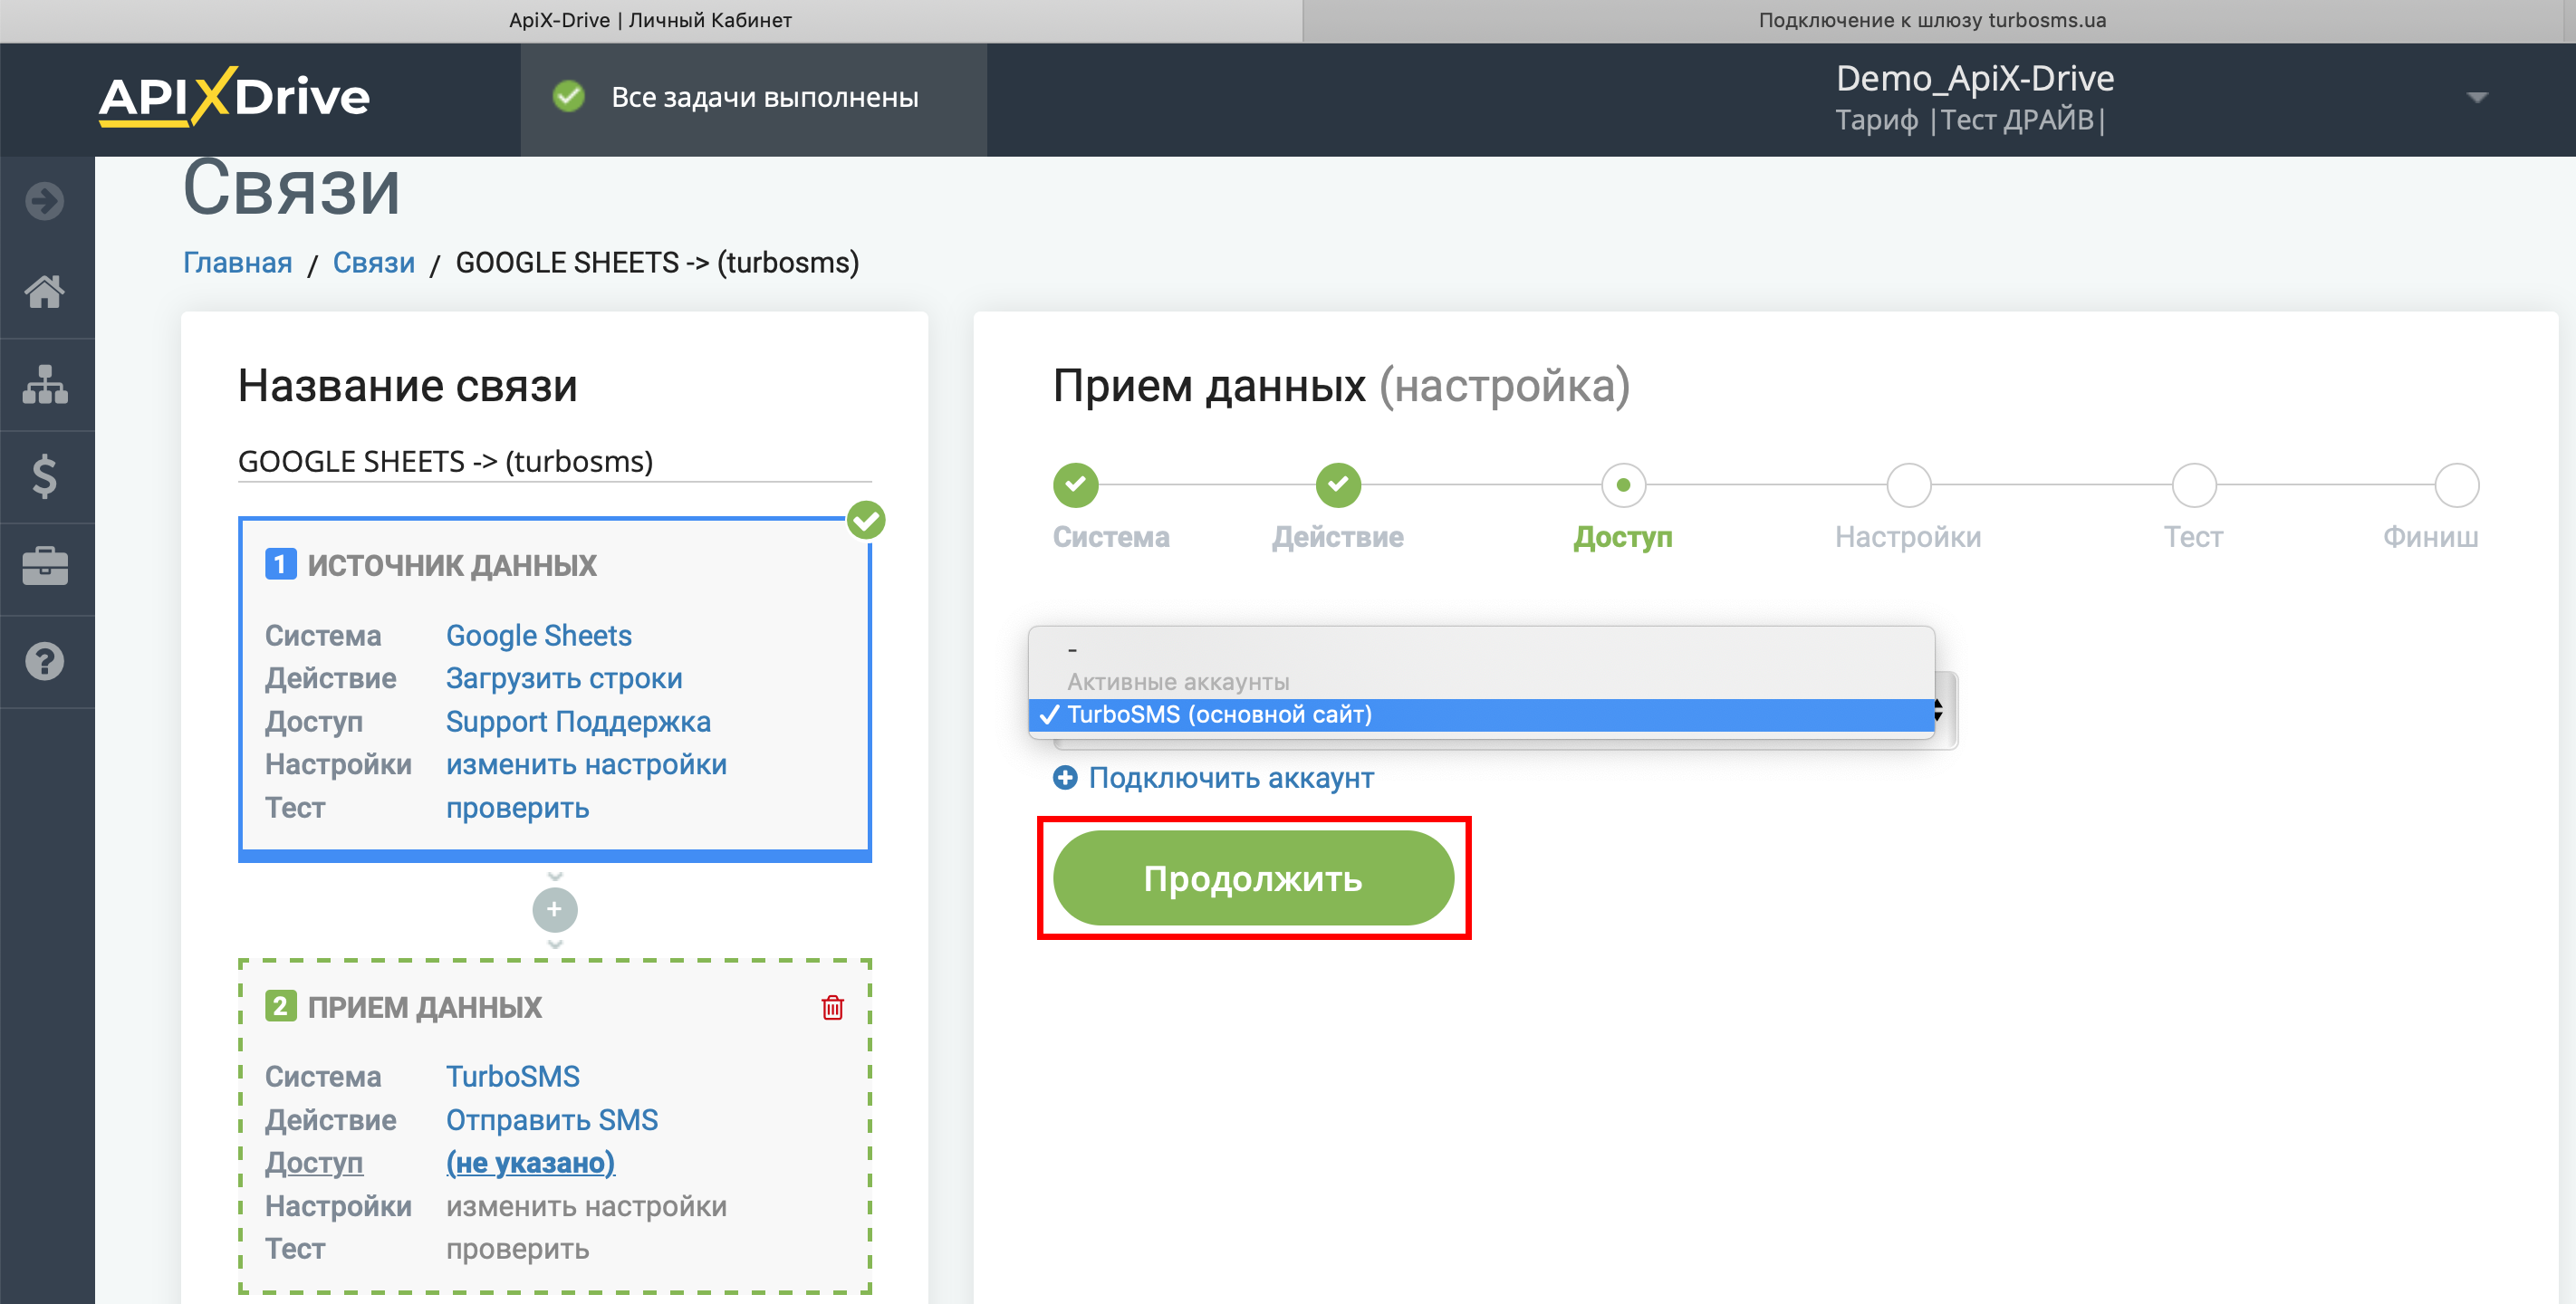2576x1304 pixels.
Task: Click the Продолжить button
Action: point(1253,878)
